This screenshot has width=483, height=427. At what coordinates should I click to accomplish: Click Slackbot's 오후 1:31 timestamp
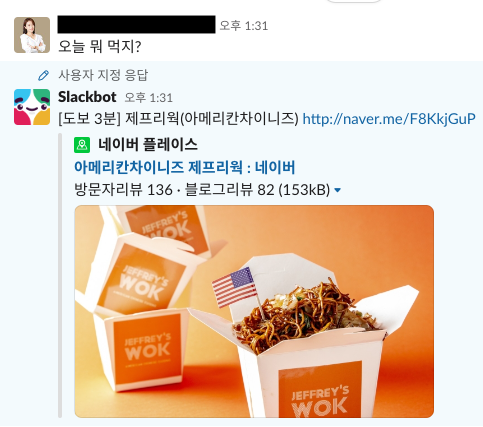[x=149, y=98]
